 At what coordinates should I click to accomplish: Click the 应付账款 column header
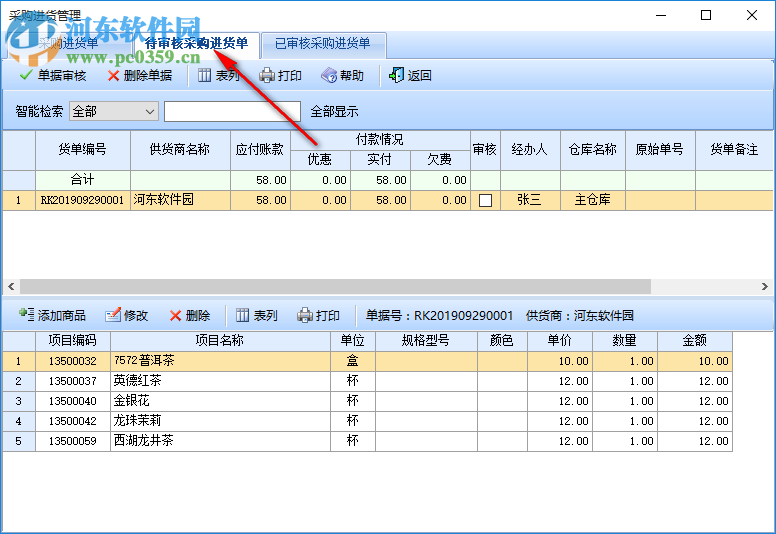(x=260, y=150)
